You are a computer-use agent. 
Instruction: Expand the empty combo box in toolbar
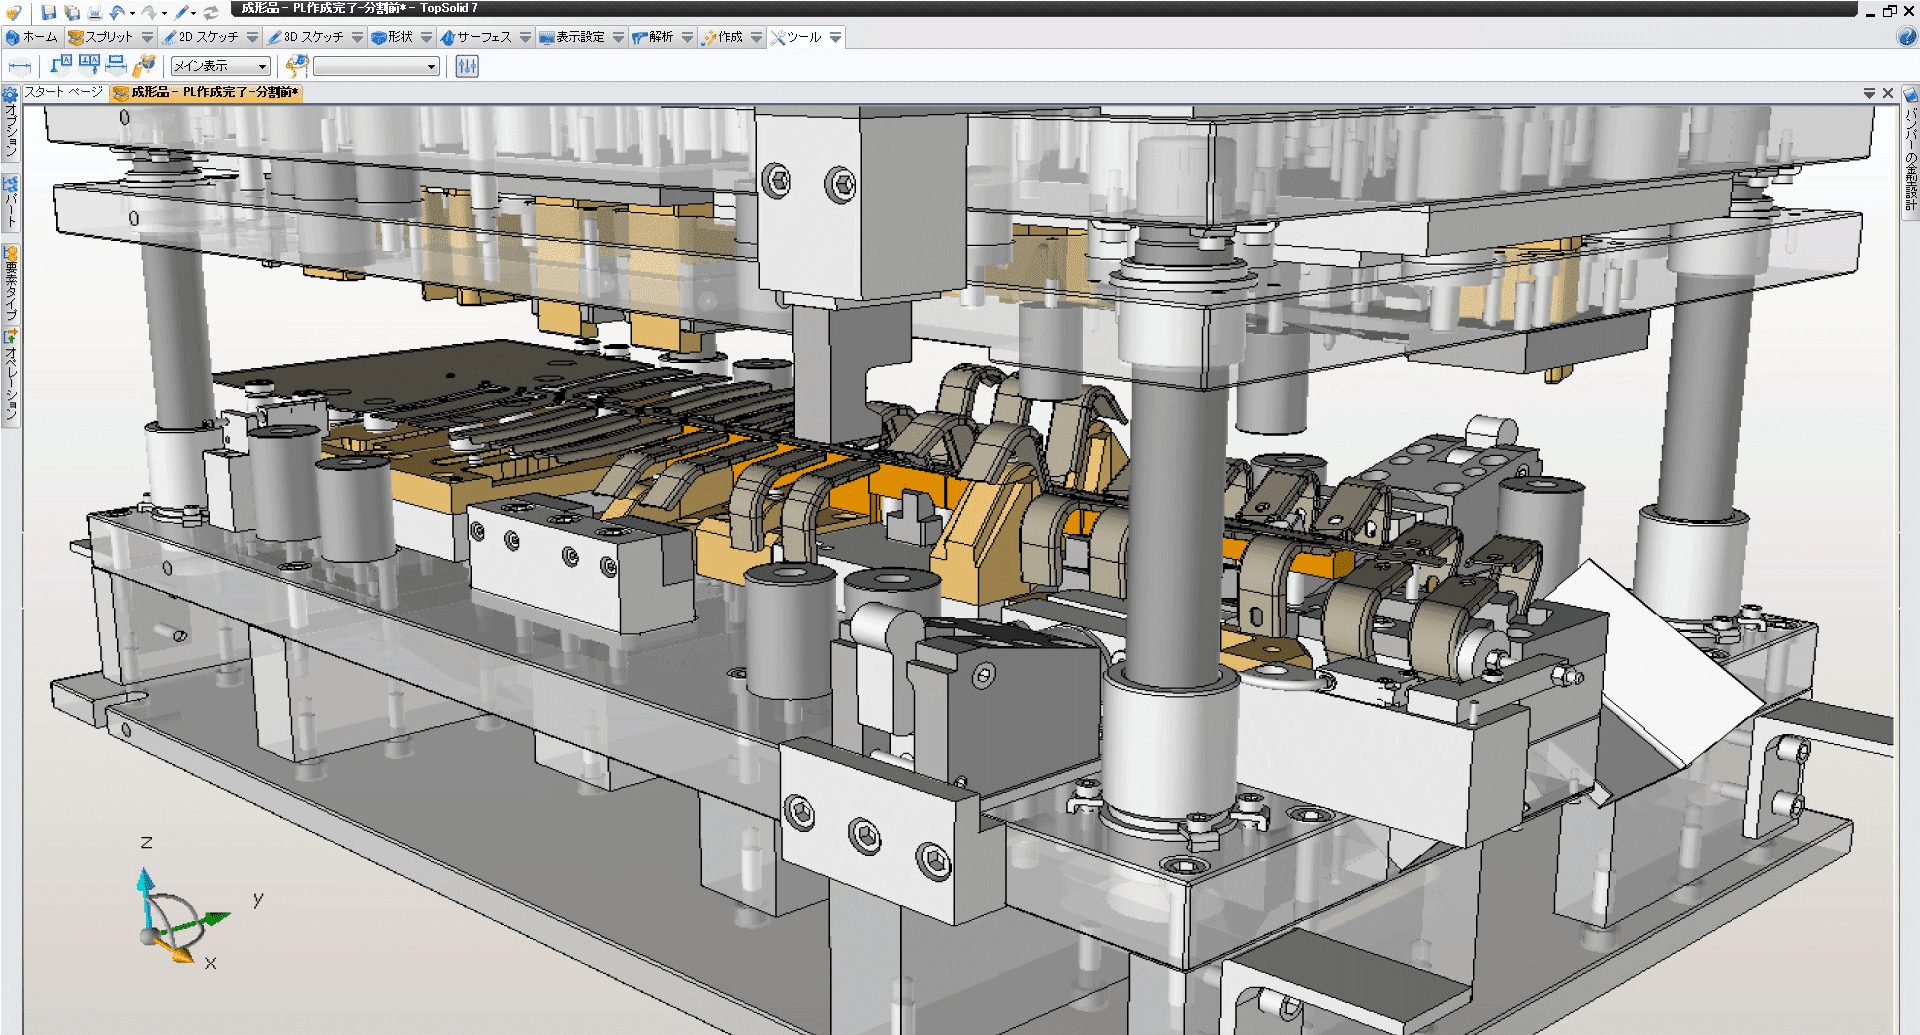coord(376,67)
